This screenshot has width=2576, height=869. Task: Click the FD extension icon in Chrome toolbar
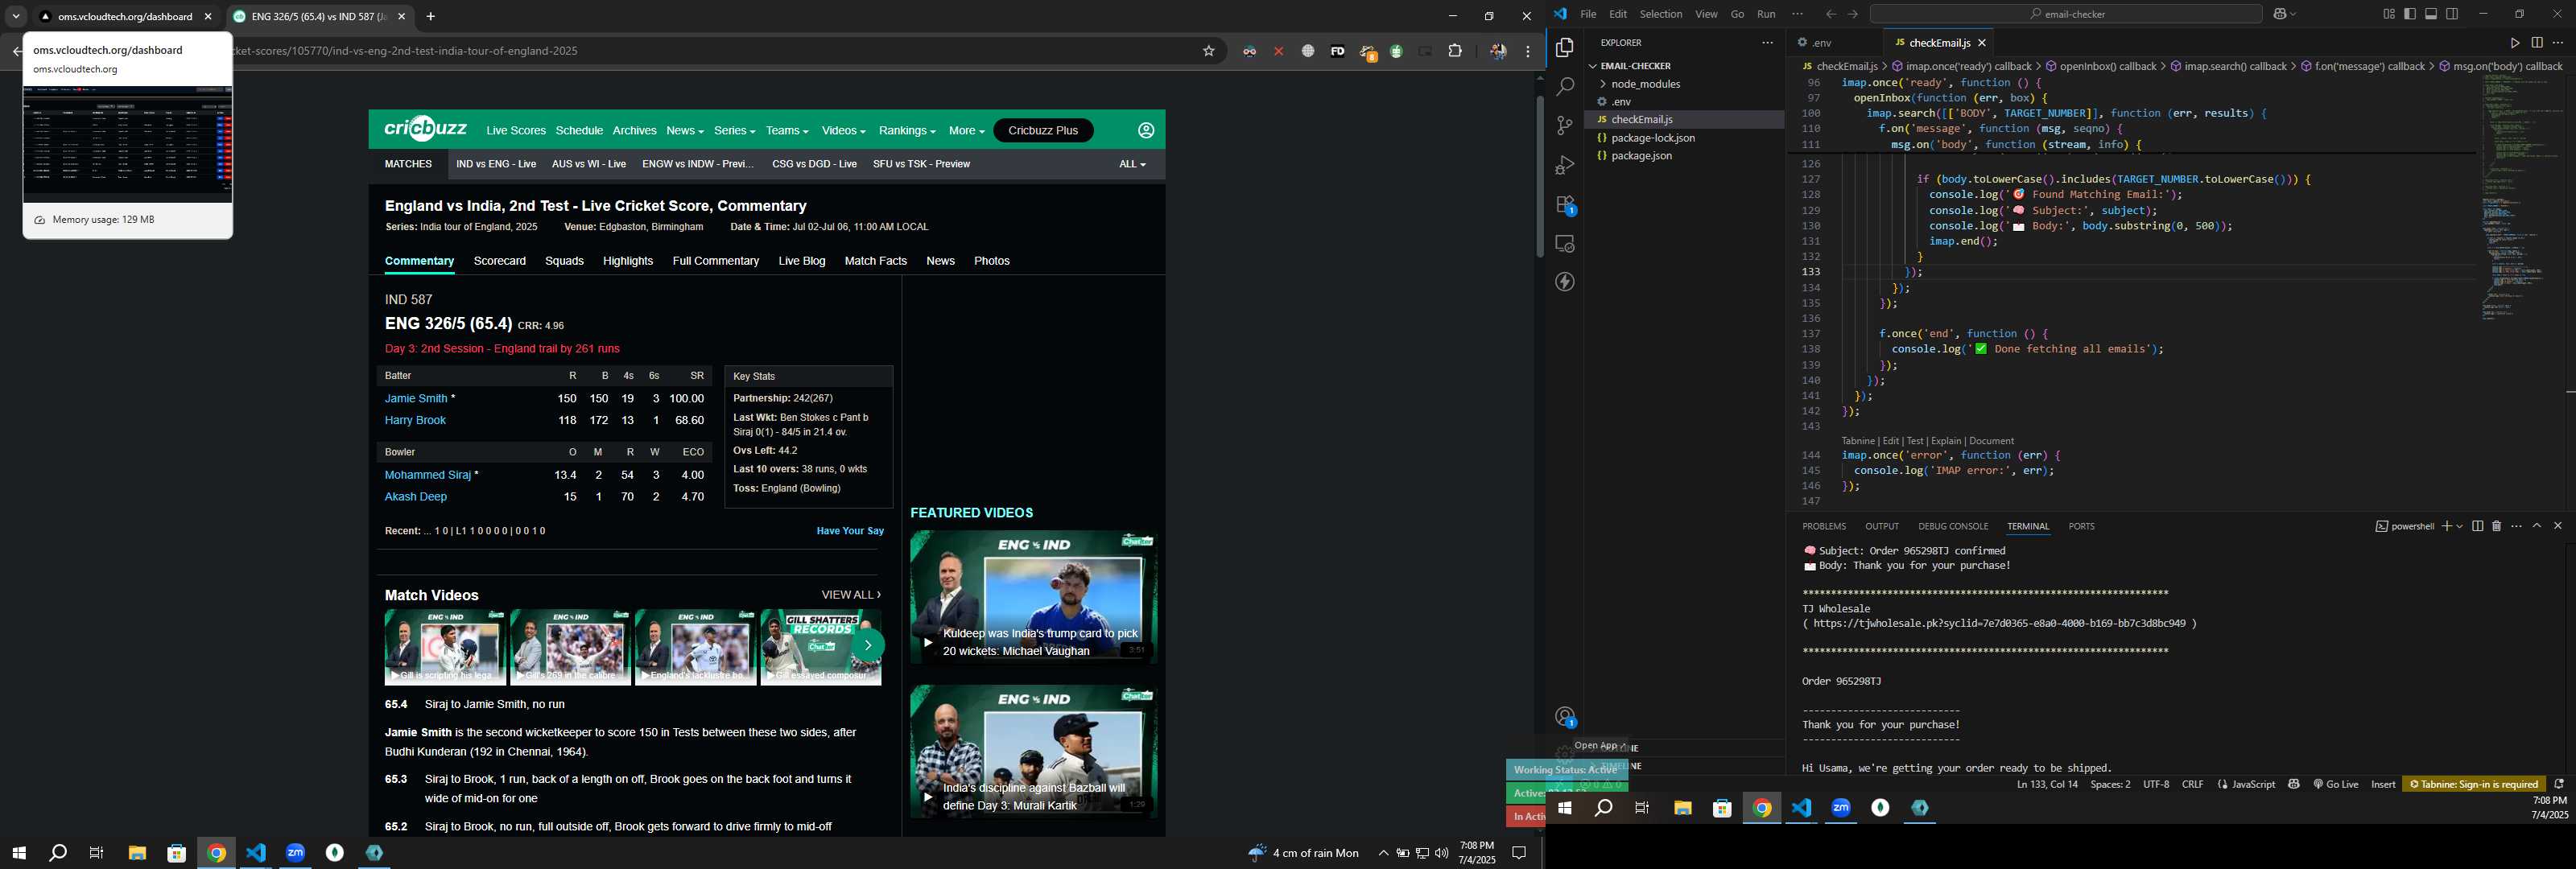pyautogui.click(x=1337, y=52)
